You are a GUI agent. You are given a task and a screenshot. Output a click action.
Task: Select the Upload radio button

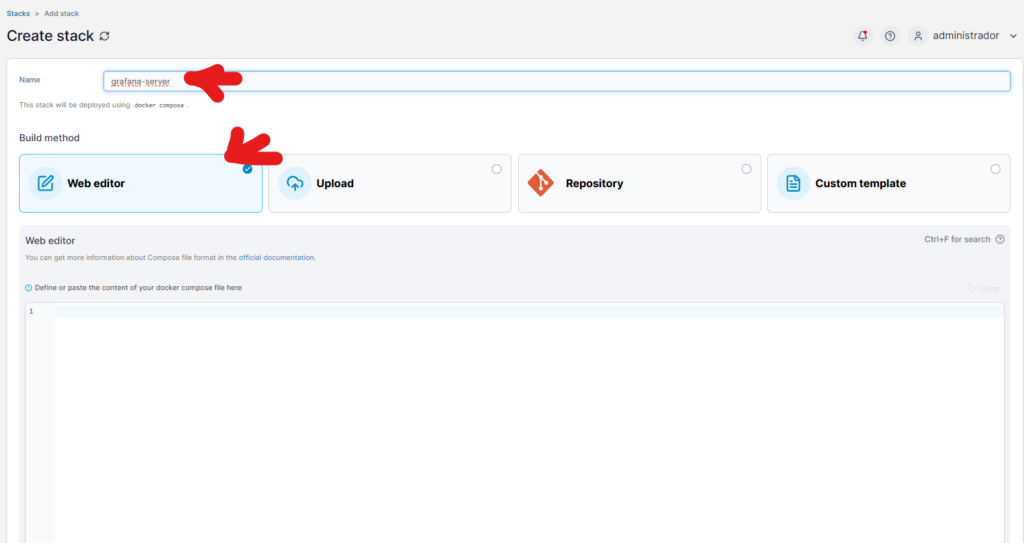(497, 169)
